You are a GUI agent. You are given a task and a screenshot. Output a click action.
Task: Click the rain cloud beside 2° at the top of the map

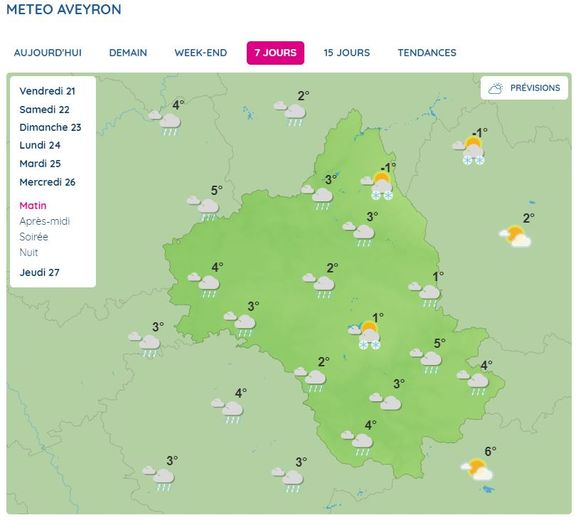(290, 114)
